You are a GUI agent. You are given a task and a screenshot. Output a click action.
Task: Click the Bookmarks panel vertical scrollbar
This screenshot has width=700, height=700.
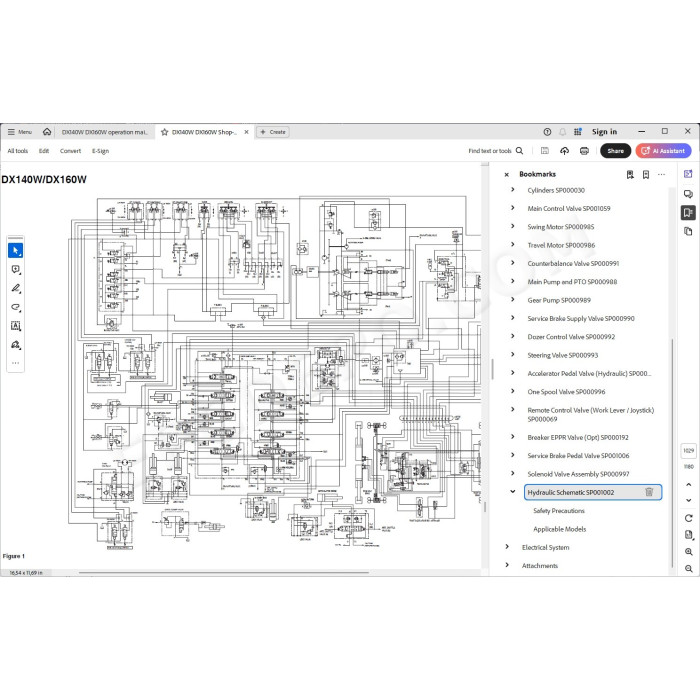(x=671, y=454)
